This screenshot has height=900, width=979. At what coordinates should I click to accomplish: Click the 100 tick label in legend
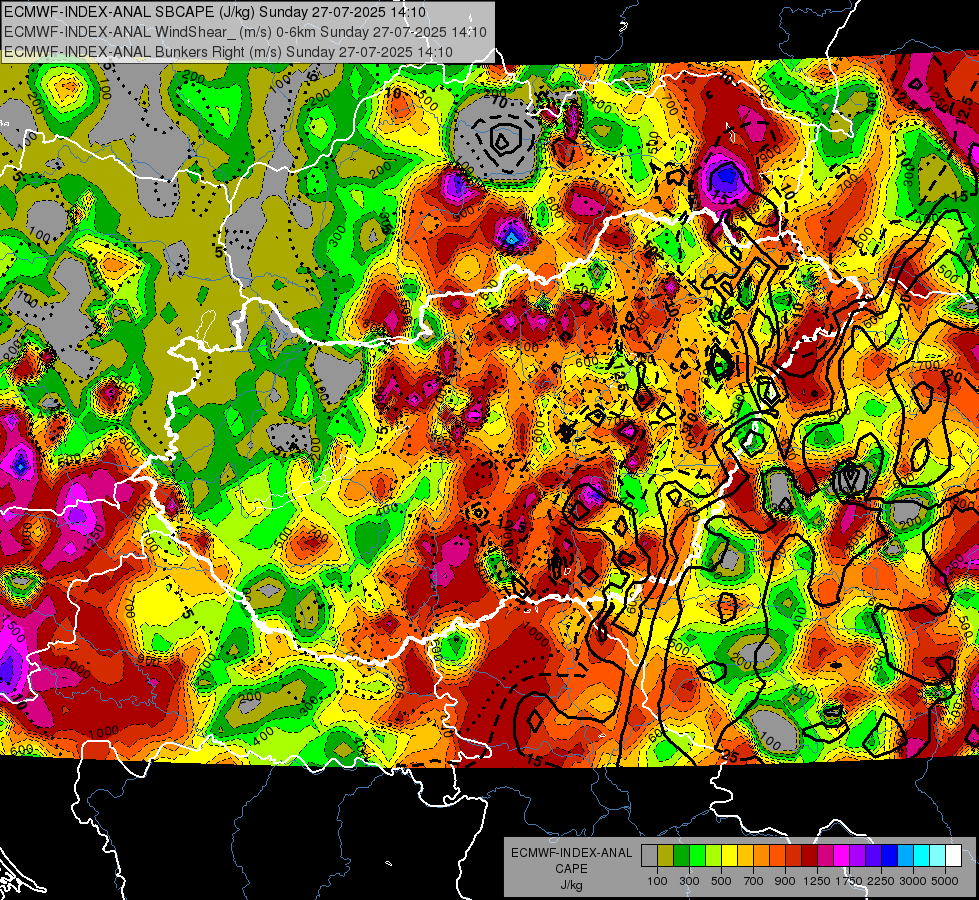coord(657,881)
